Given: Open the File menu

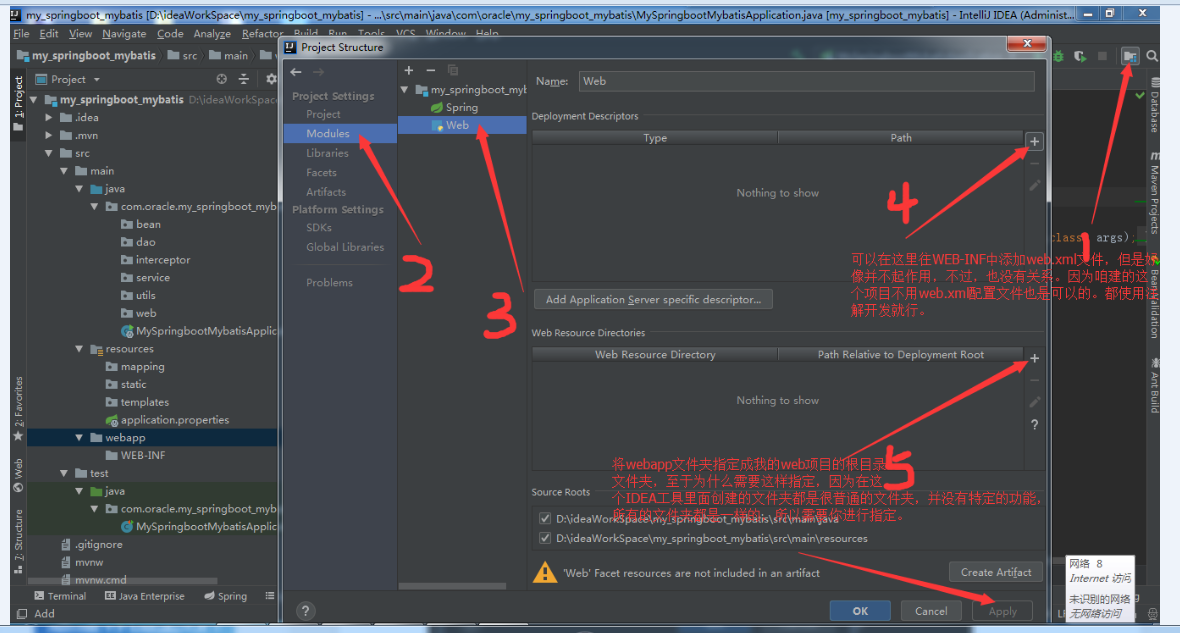Looking at the screenshot, I should coord(21,33).
